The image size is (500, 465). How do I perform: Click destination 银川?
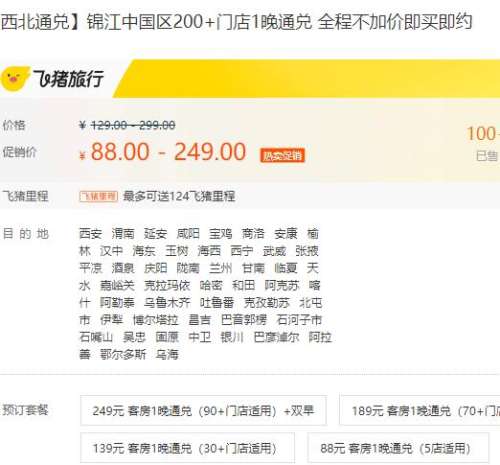(x=232, y=337)
